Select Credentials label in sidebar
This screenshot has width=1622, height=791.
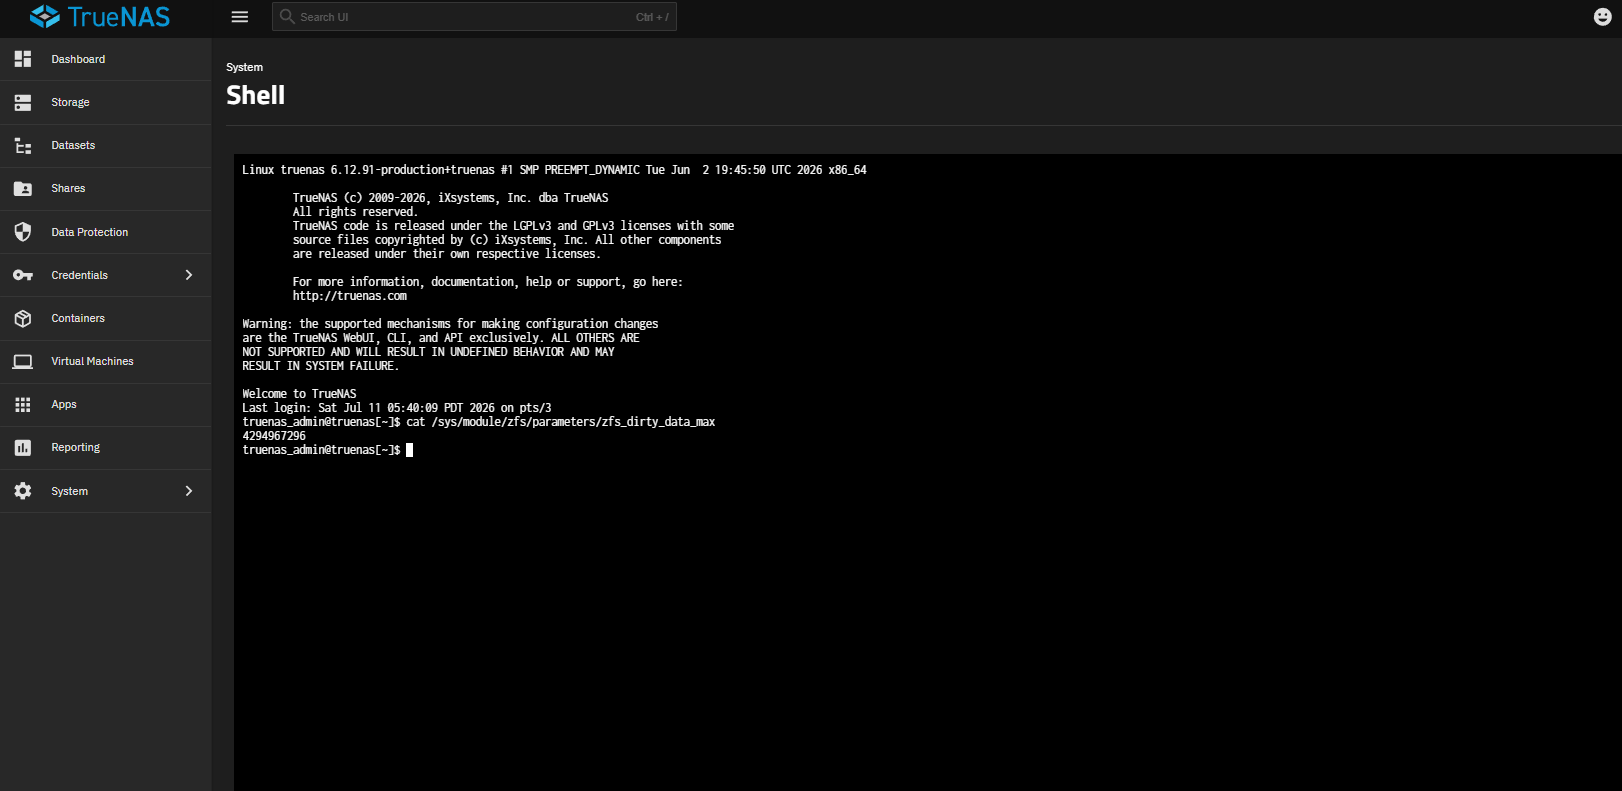pyautogui.click(x=80, y=275)
